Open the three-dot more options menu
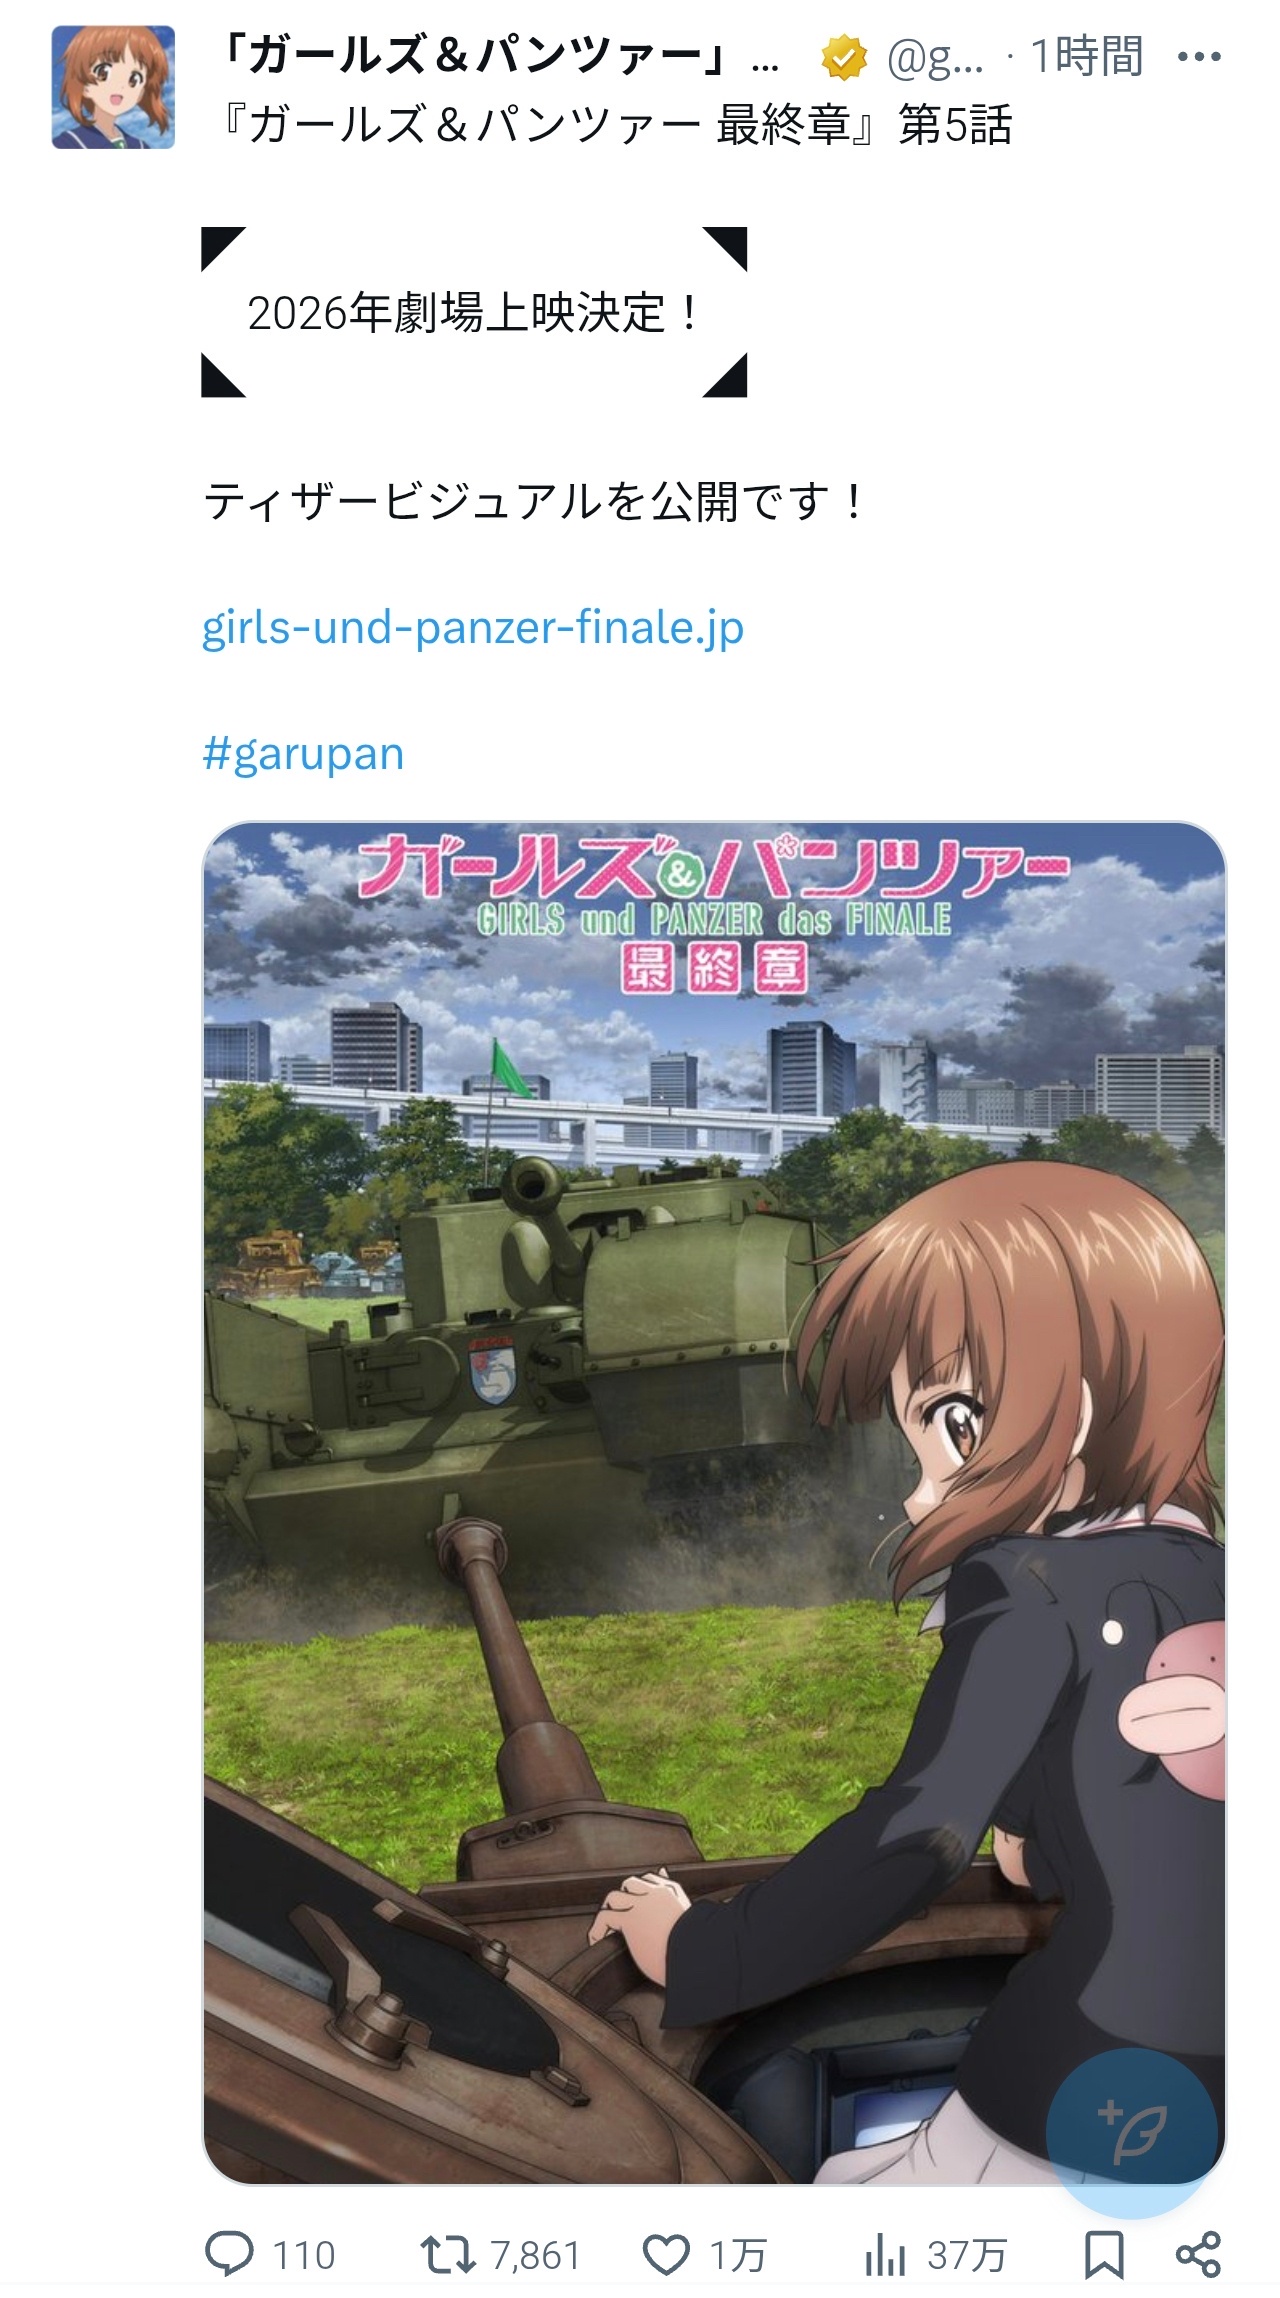1280x2298 pixels. (x=1199, y=57)
